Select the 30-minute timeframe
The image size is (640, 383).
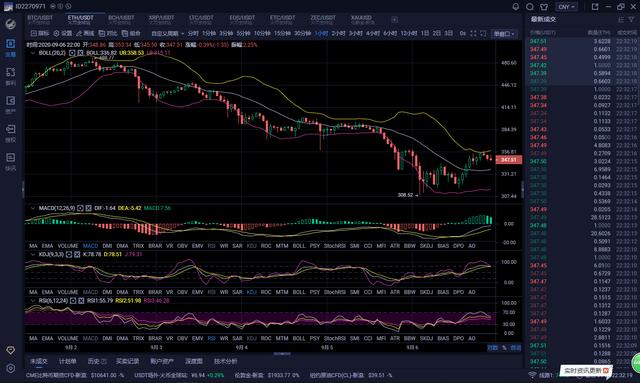302,33
